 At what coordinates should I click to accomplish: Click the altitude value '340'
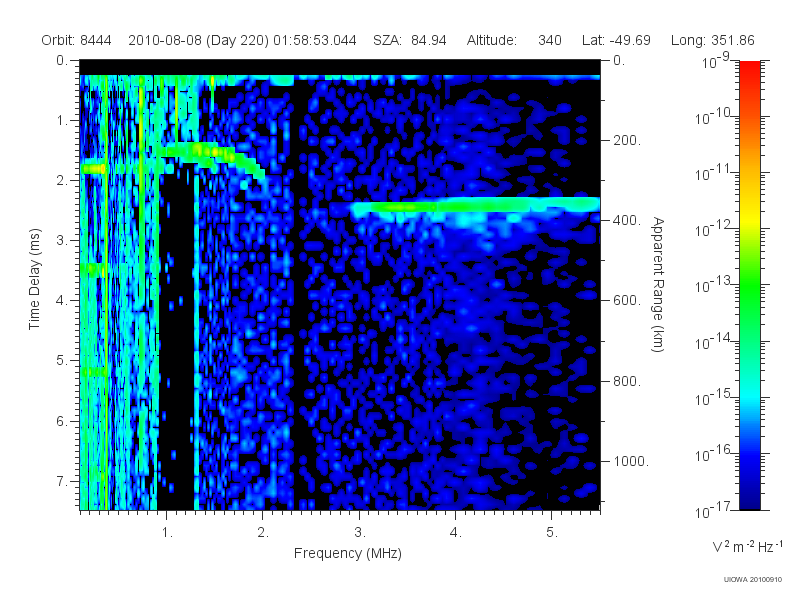tap(549, 40)
